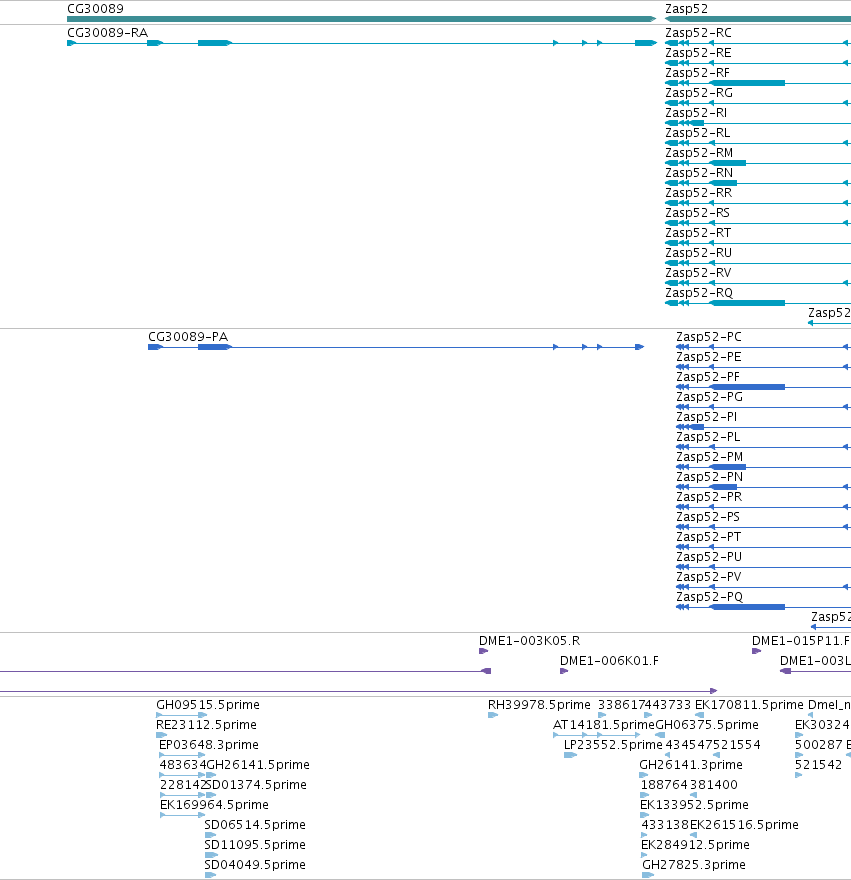Screen dimensions: 851x880
Task: Open EST GH09515.5prime
Action: (208, 705)
